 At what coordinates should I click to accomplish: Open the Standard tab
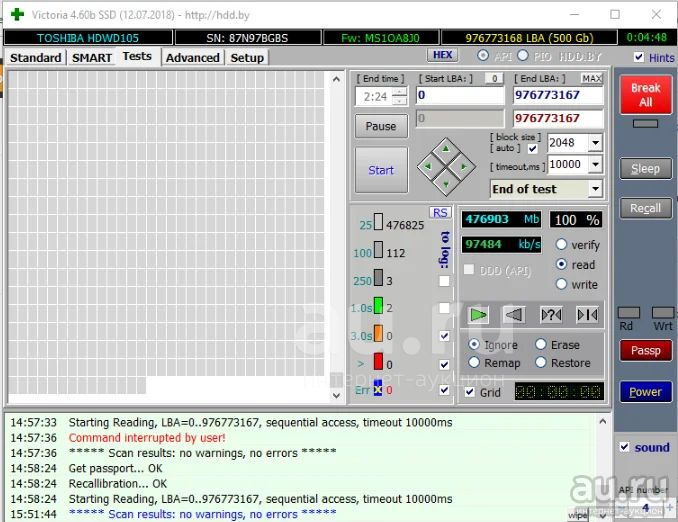coord(35,58)
